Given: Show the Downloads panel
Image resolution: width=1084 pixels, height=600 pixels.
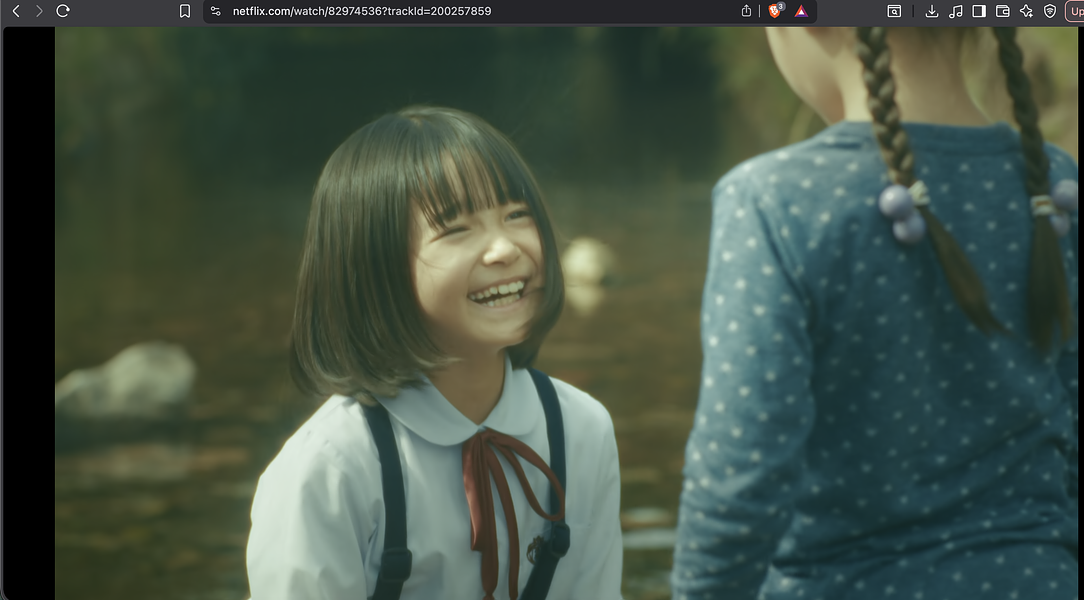Looking at the screenshot, I should pyautogui.click(x=932, y=11).
